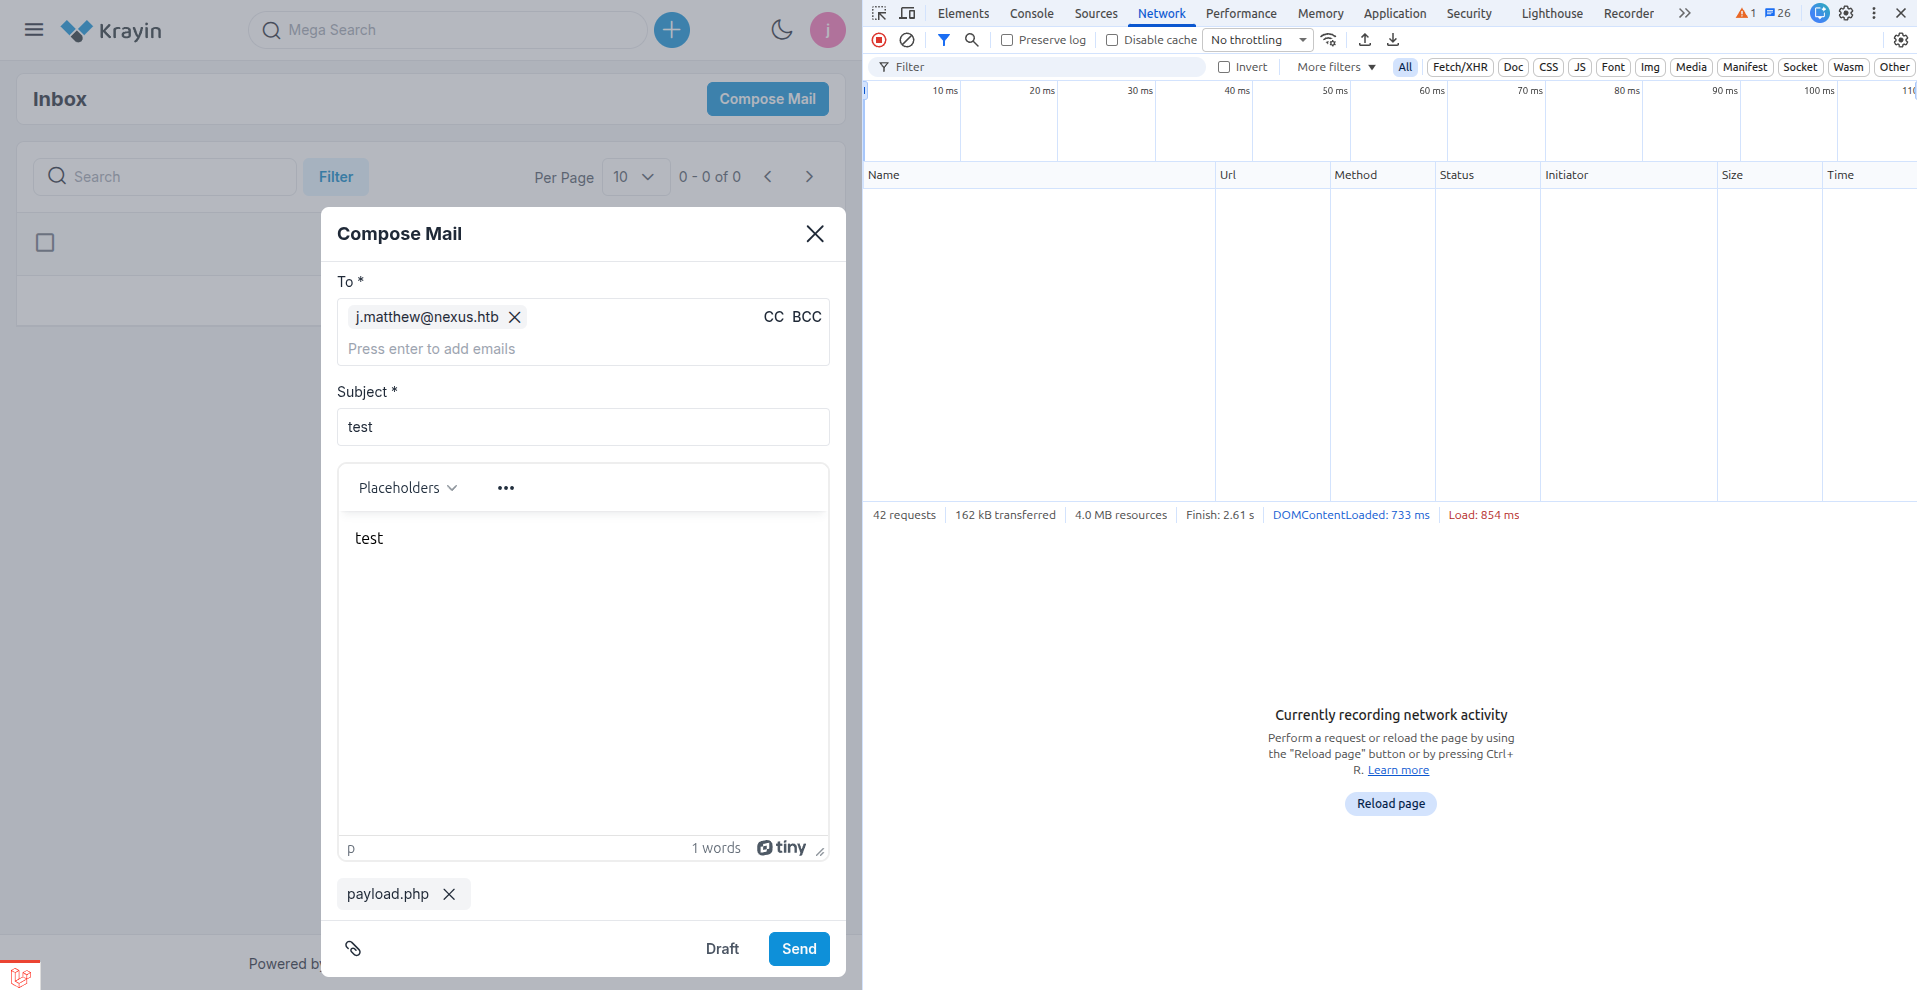This screenshot has height=990, width=1917.
Task: Open the Lighthouse tab
Action: [1552, 13]
